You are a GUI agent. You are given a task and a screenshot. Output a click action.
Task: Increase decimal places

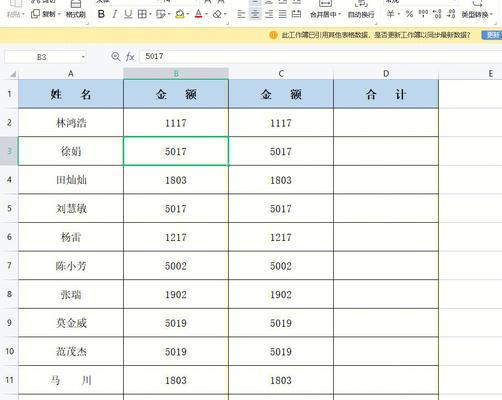tap(437, 14)
